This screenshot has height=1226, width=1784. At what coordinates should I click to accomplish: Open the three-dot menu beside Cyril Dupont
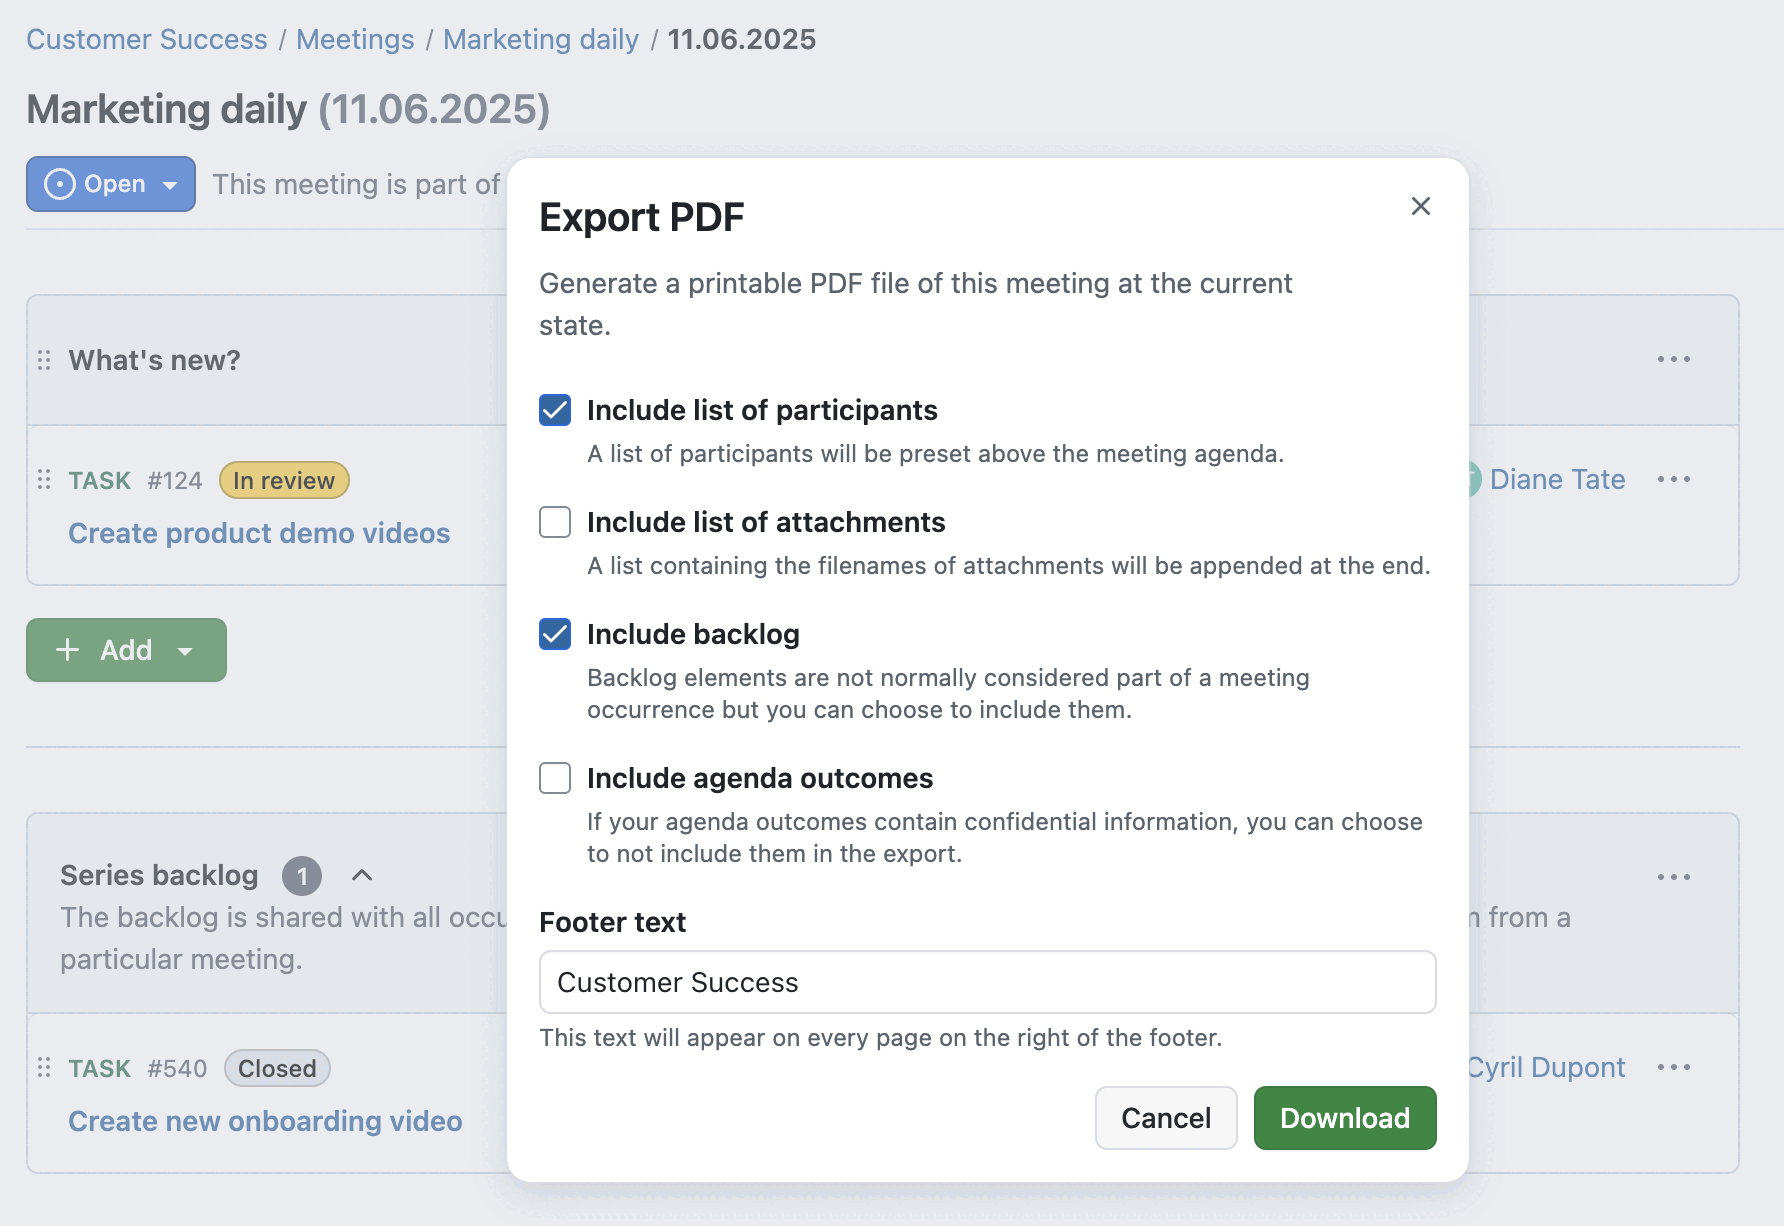click(1675, 1067)
